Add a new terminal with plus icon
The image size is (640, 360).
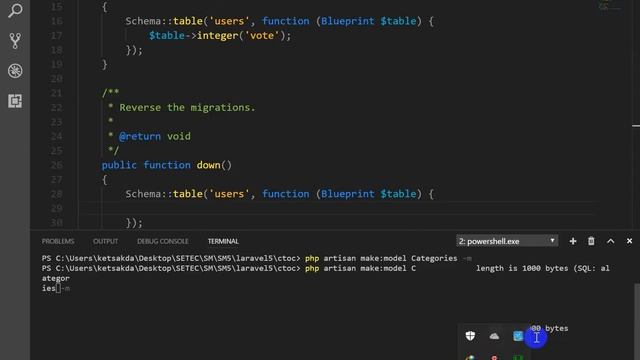(x=573, y=241)
